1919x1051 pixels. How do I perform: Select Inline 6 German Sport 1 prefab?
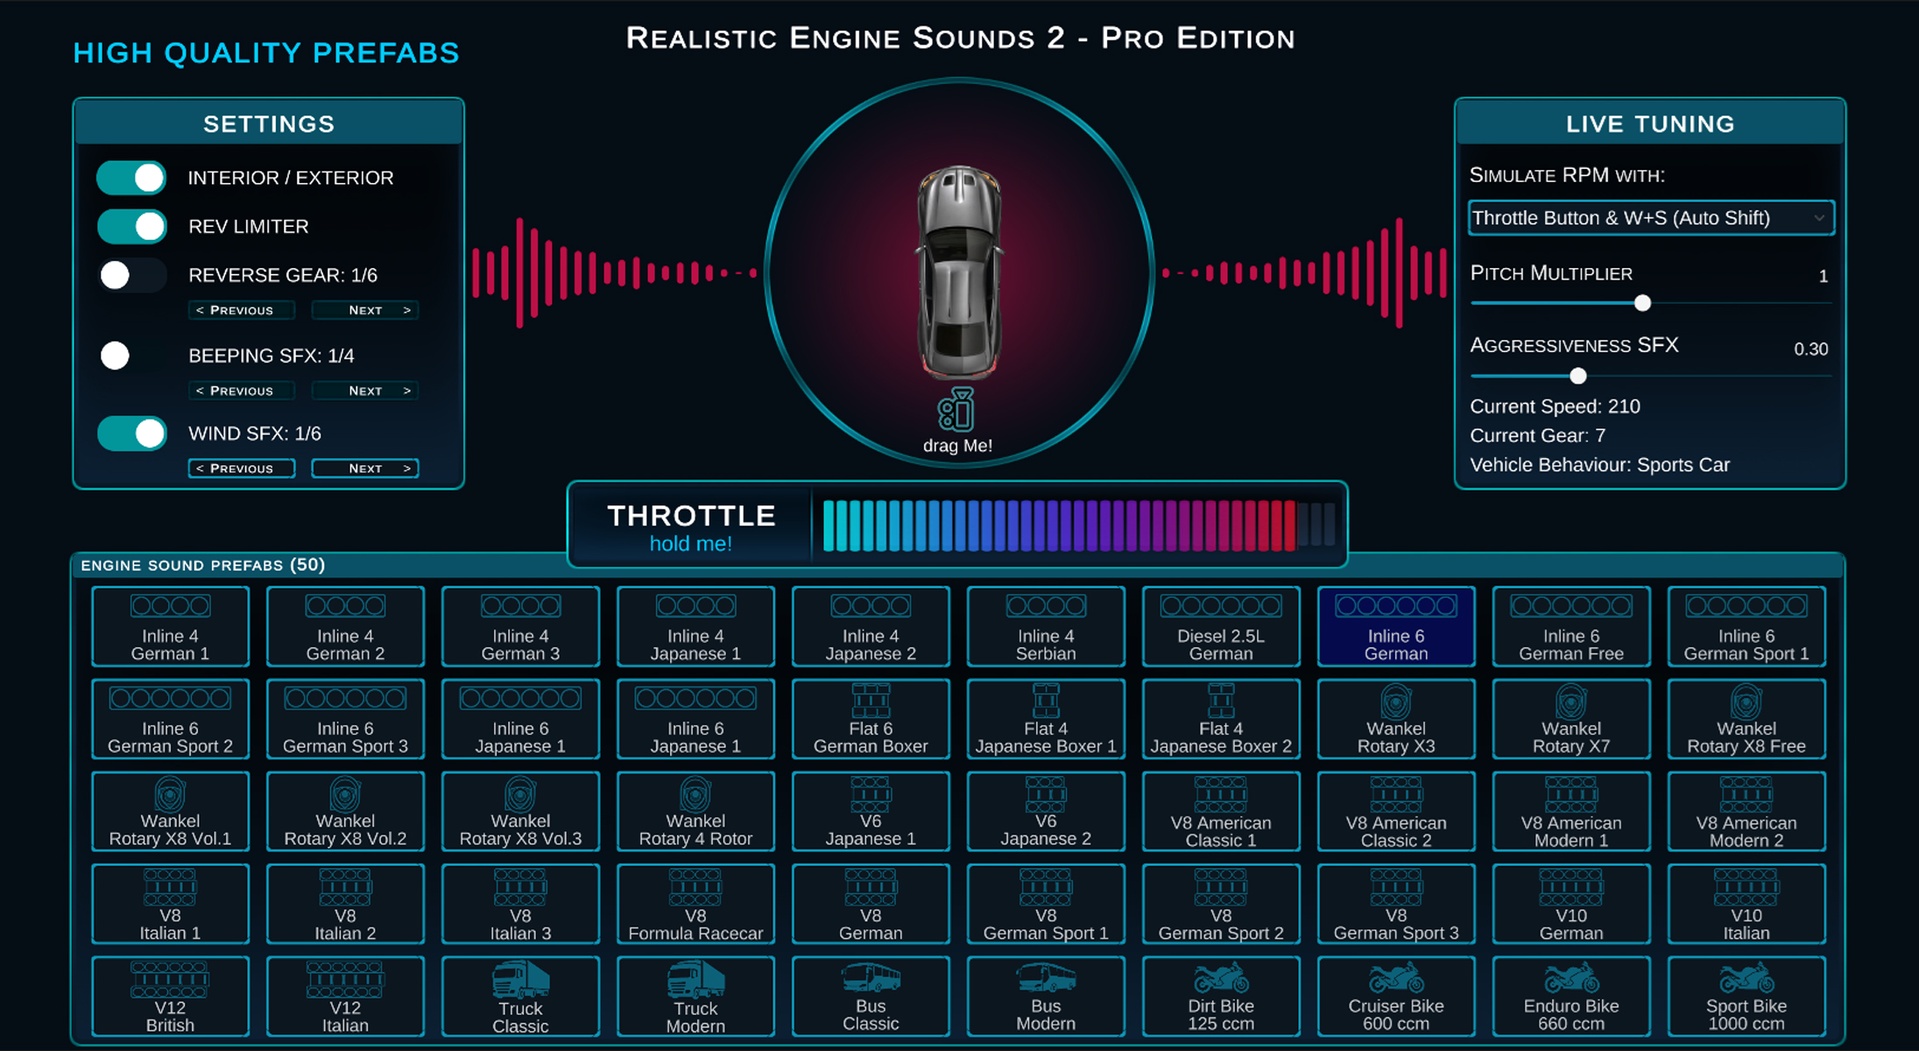1746,626
